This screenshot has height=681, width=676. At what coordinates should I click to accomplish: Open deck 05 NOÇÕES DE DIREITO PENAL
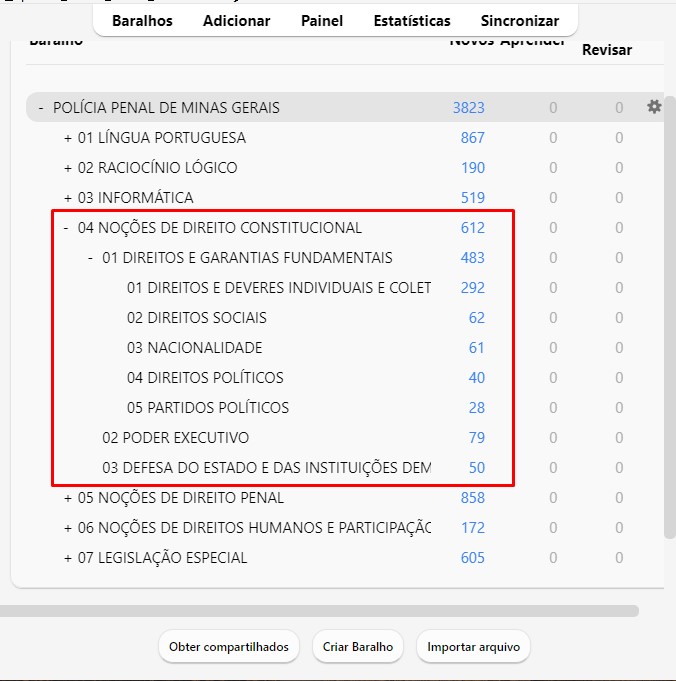point(181,498)
